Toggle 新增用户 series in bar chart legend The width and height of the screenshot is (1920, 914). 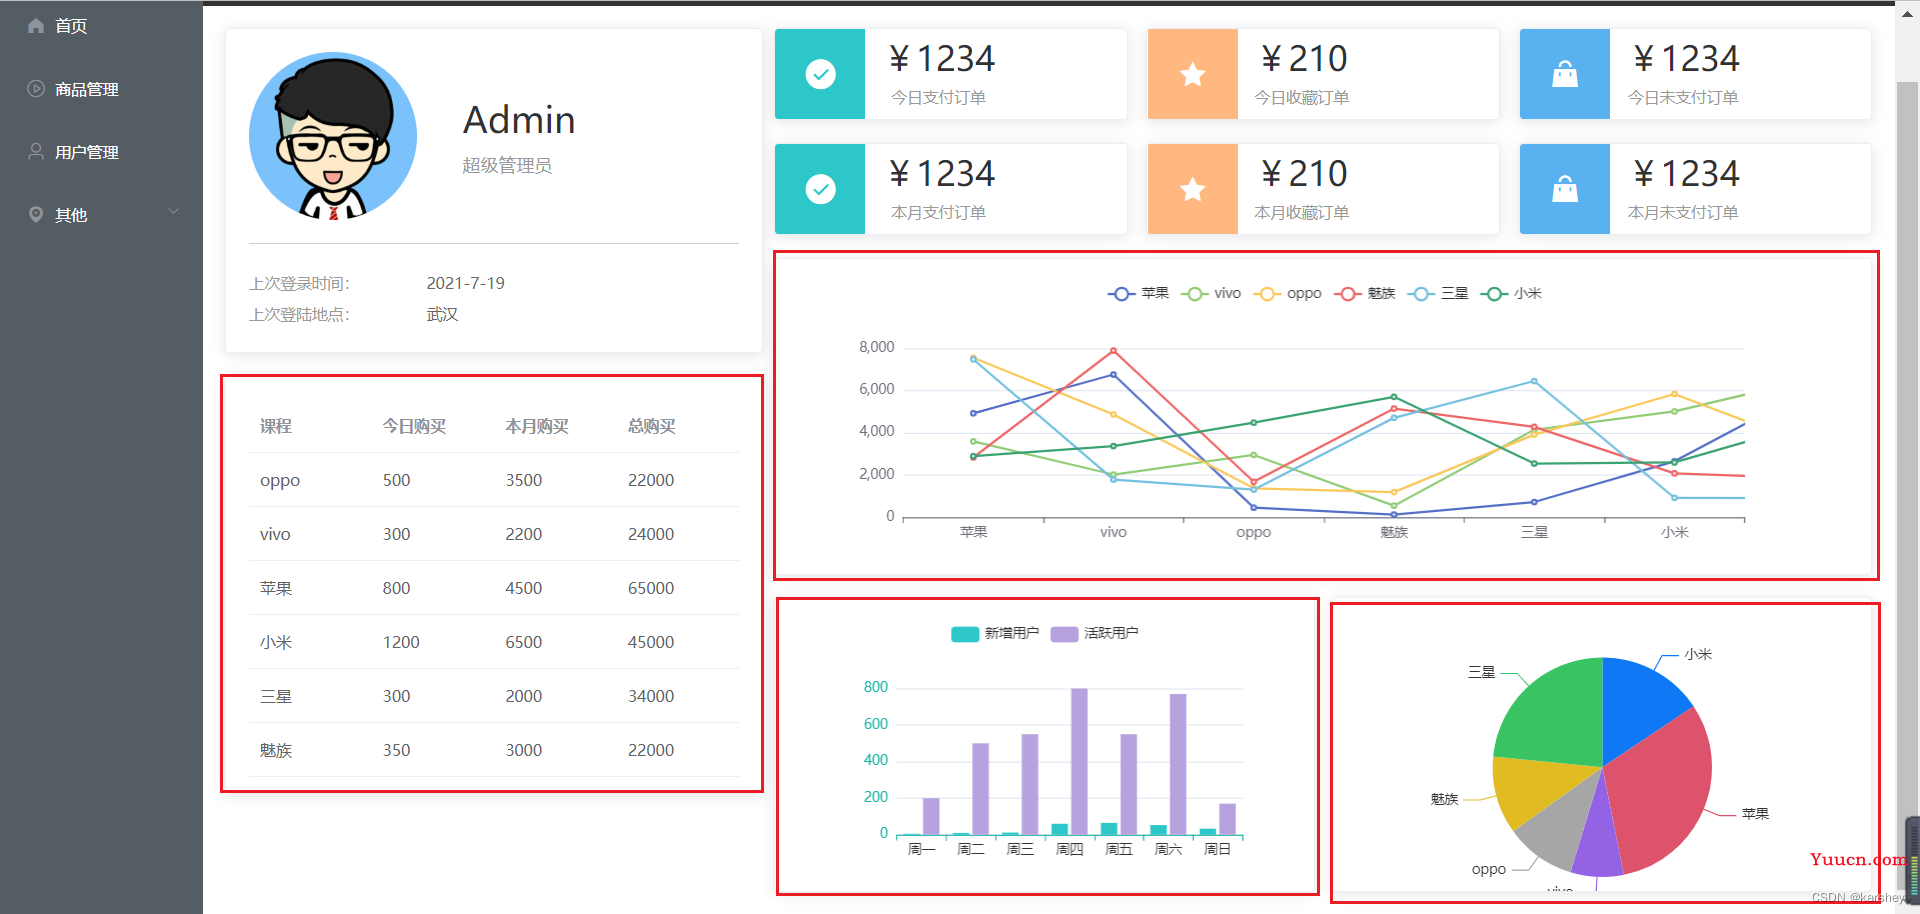click(x=994, y=633)
